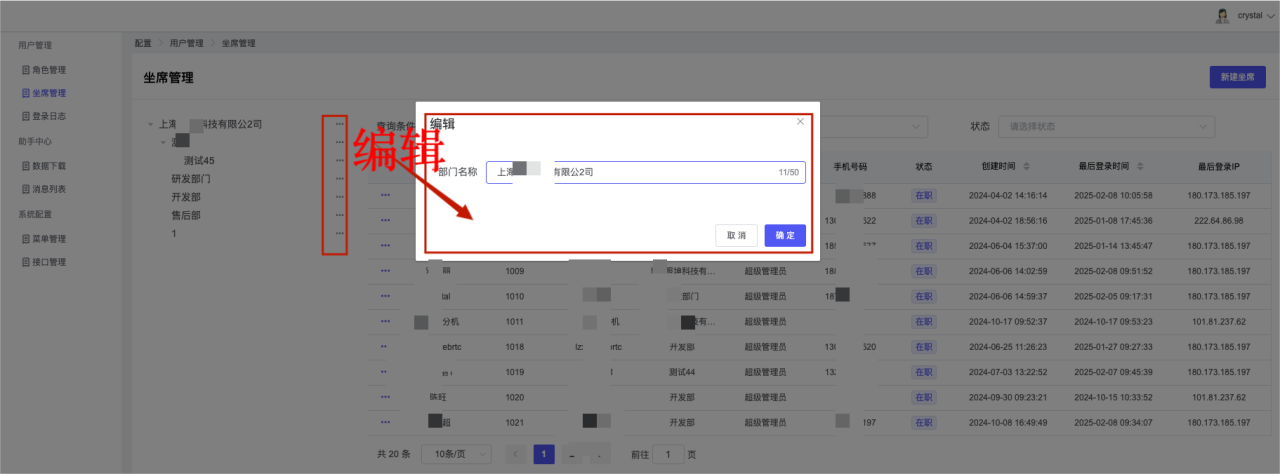Click the 前往 page number input
The image size is (1280, 474).
click(x=668, y=454)
